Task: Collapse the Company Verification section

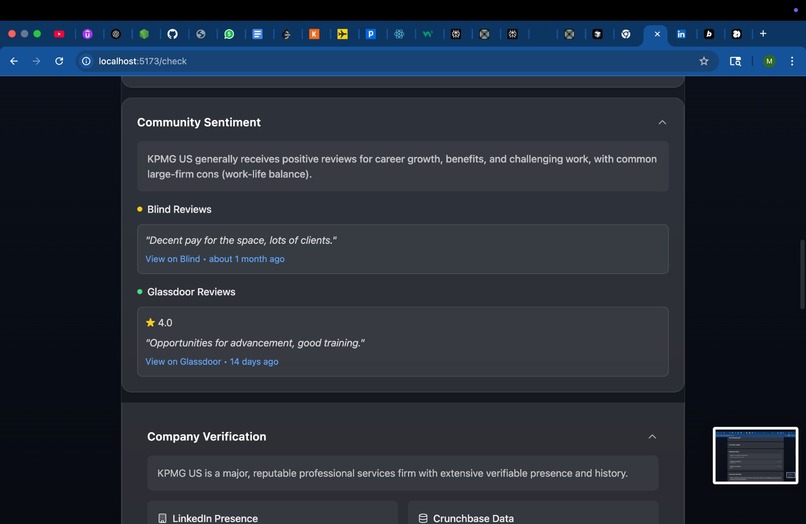Action: click(x=652, y=437)
